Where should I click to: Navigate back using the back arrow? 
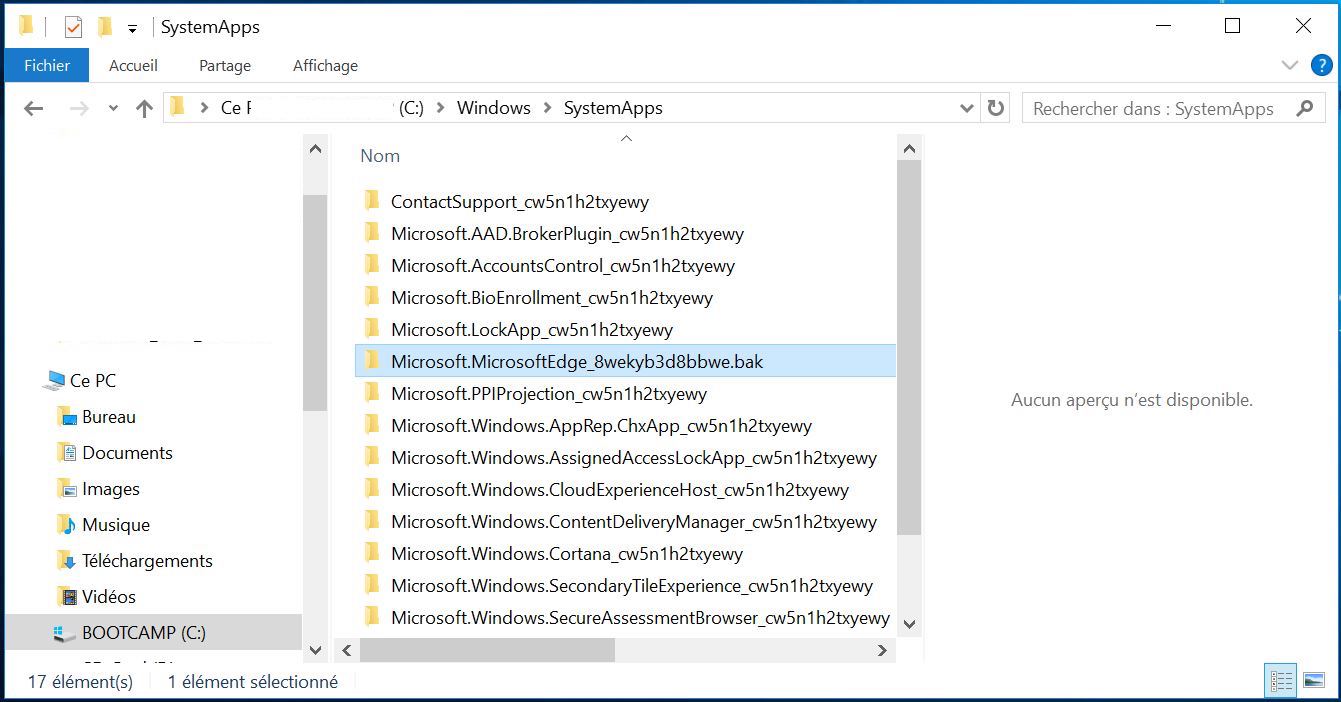[33, 107]
